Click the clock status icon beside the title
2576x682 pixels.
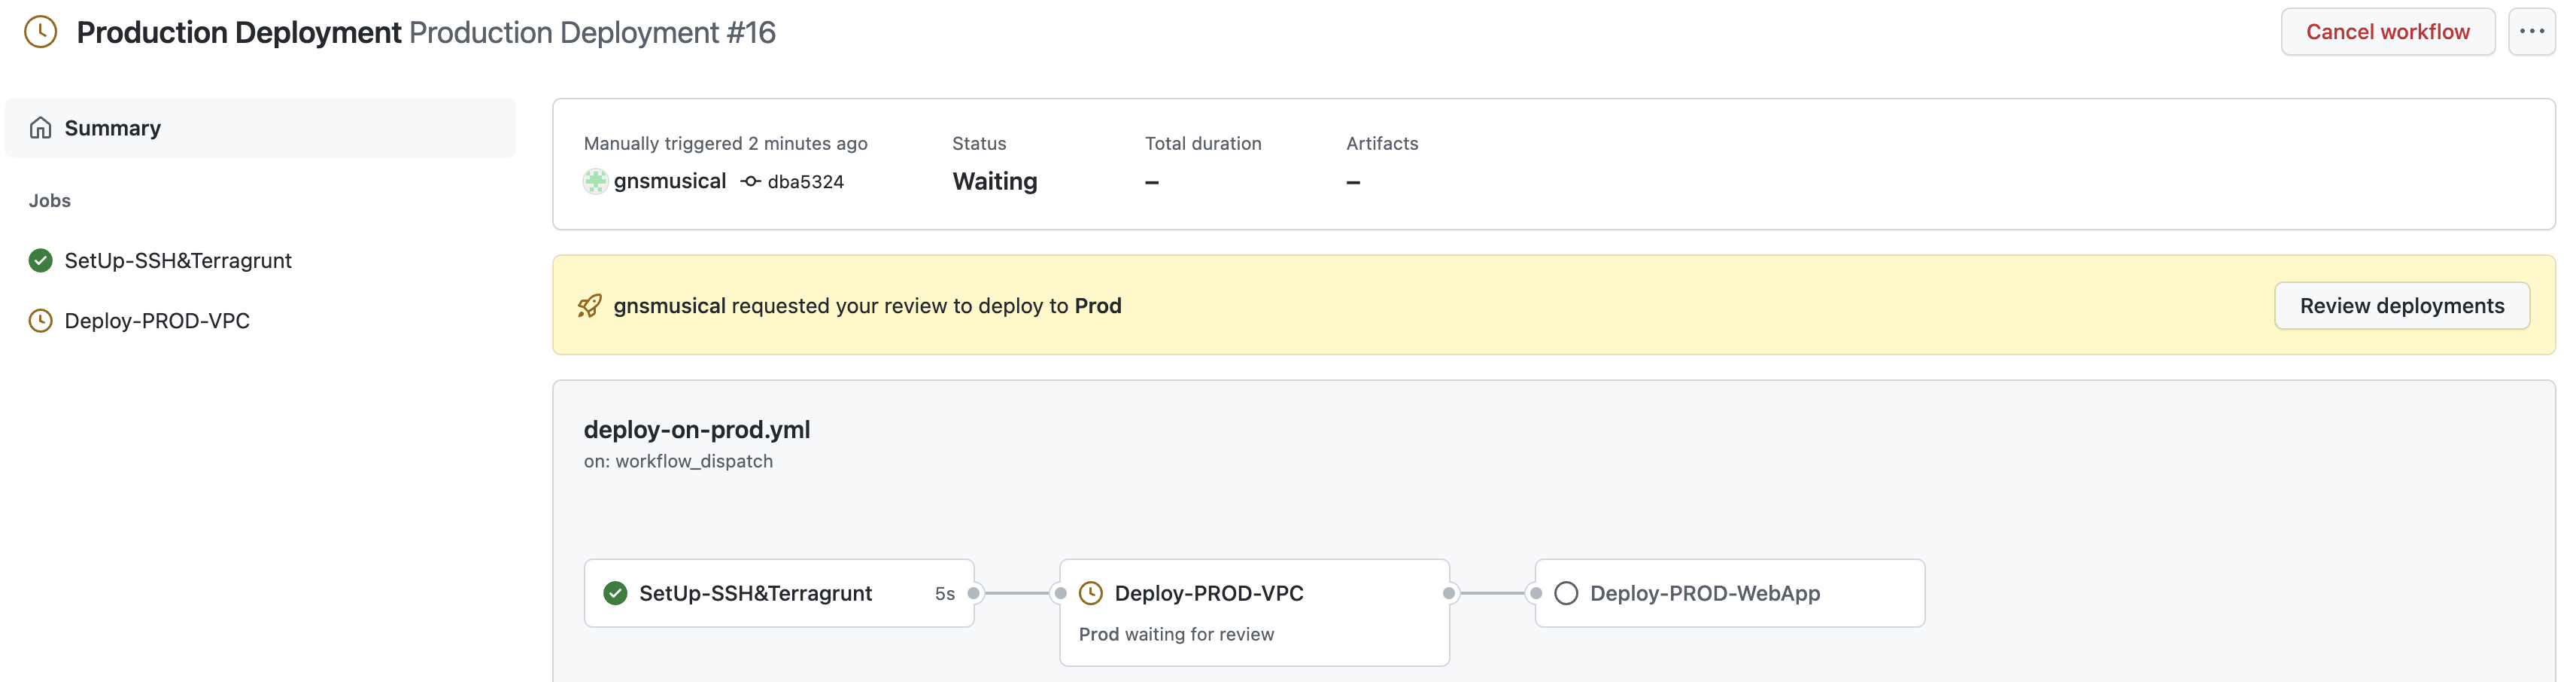pos(40,32)
